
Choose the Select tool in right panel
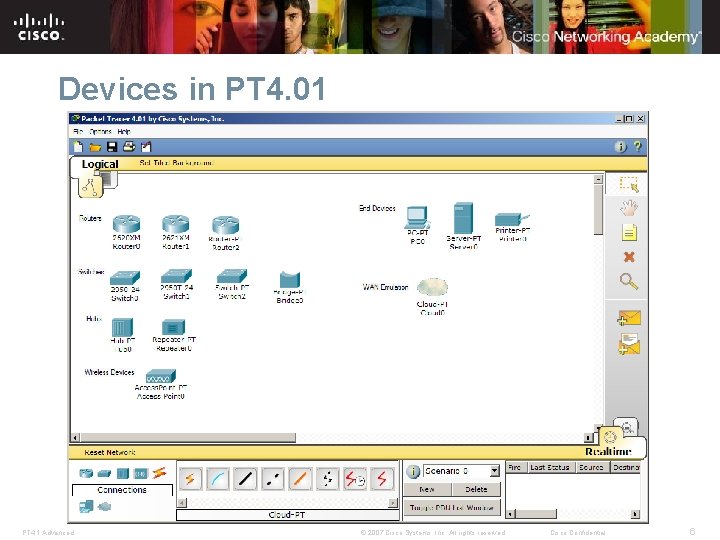629,185
